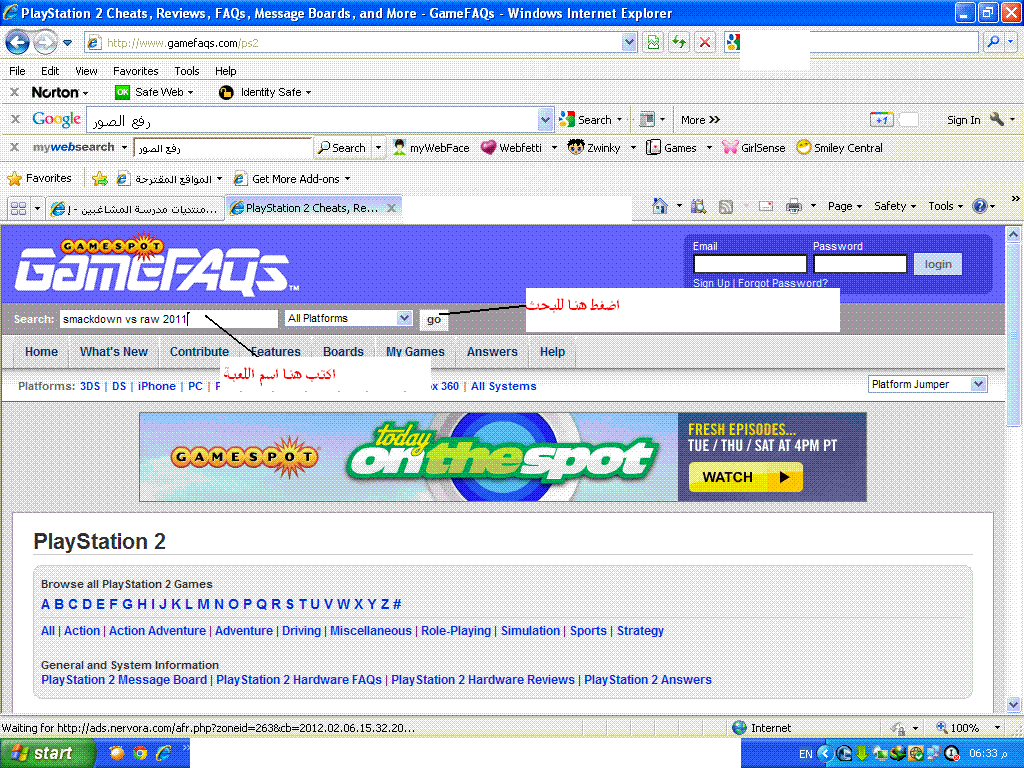The height and width of the screenshot is (768, 1024).
Task: Click the Forgot Password? link
Action: point(782,283)
